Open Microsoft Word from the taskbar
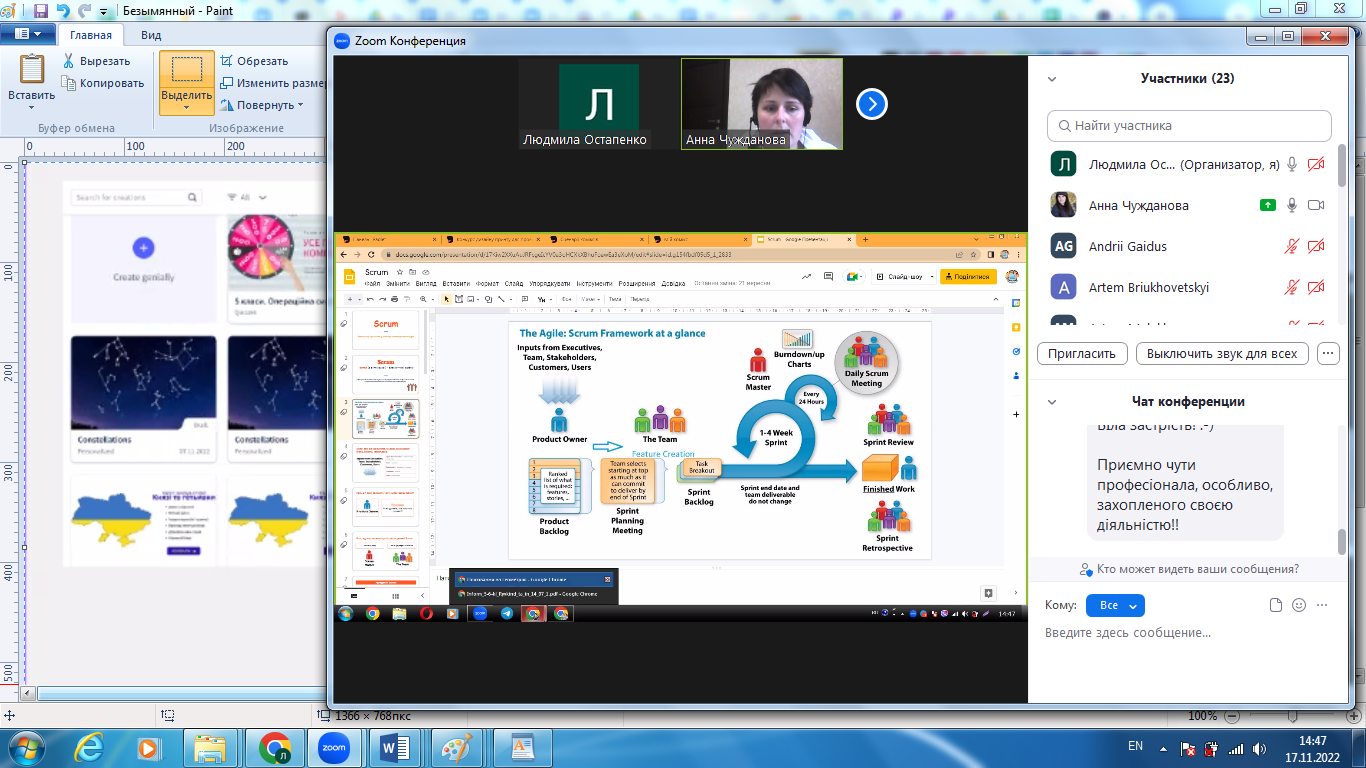The image size is (1366, 768). [x=394, y=747]
